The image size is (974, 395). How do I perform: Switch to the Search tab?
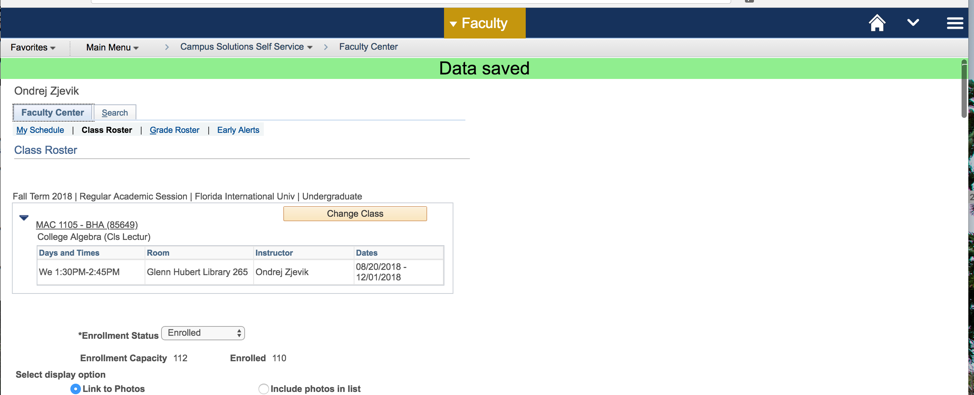pos(115,112)
